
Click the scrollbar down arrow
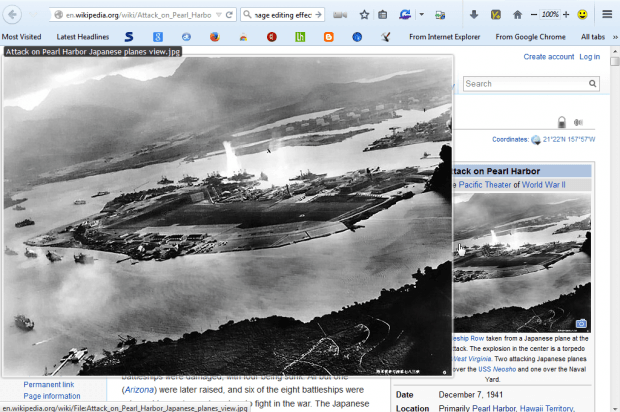click(614, 408)
